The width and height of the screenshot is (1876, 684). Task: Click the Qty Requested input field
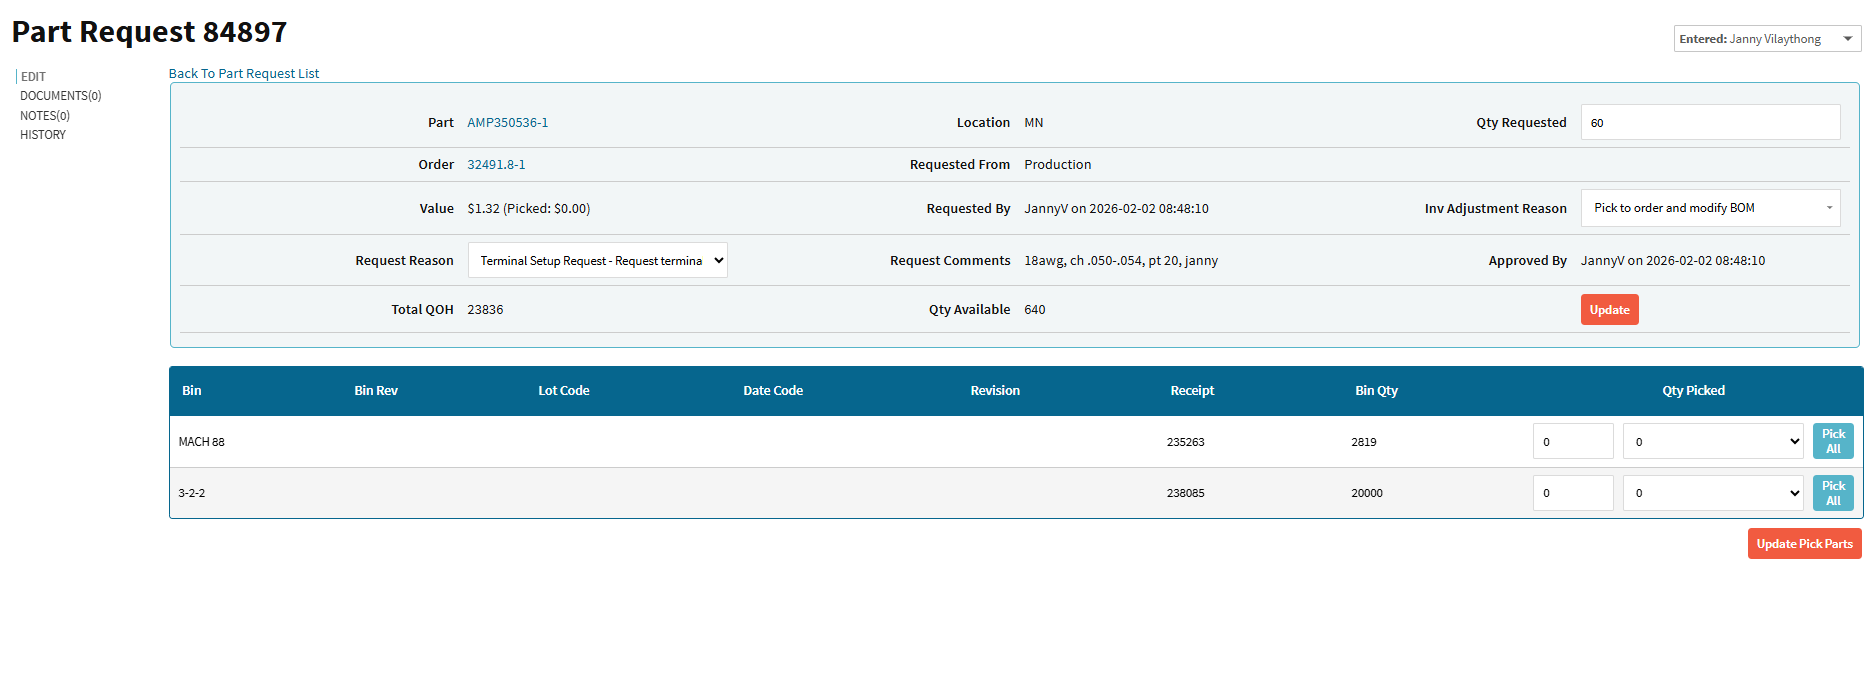pyautogui.click(x=1709, y=123)
